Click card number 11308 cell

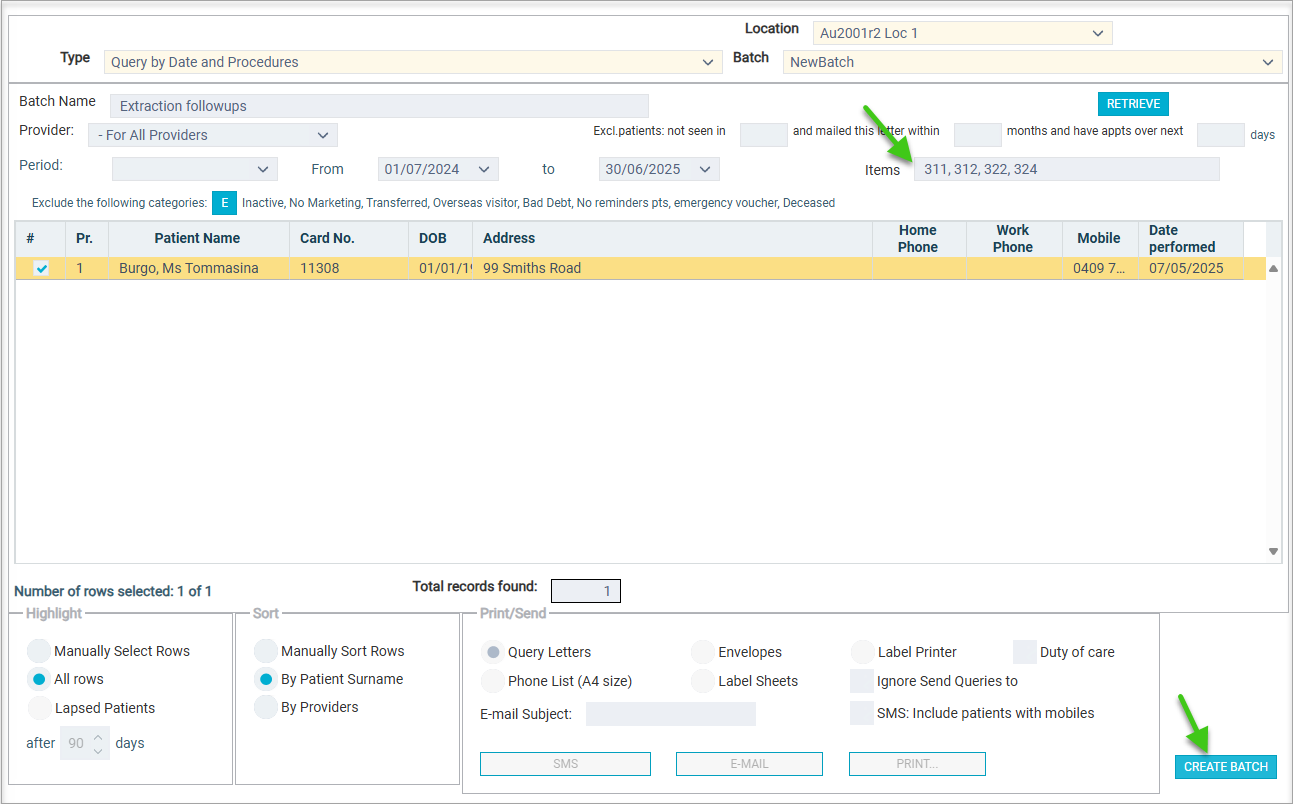click(x=349, y=268)
